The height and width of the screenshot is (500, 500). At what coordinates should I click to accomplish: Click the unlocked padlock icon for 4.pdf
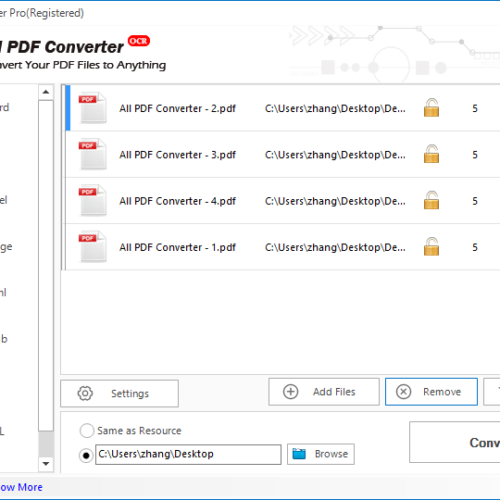pyautogui.click(x=431, y=200)
